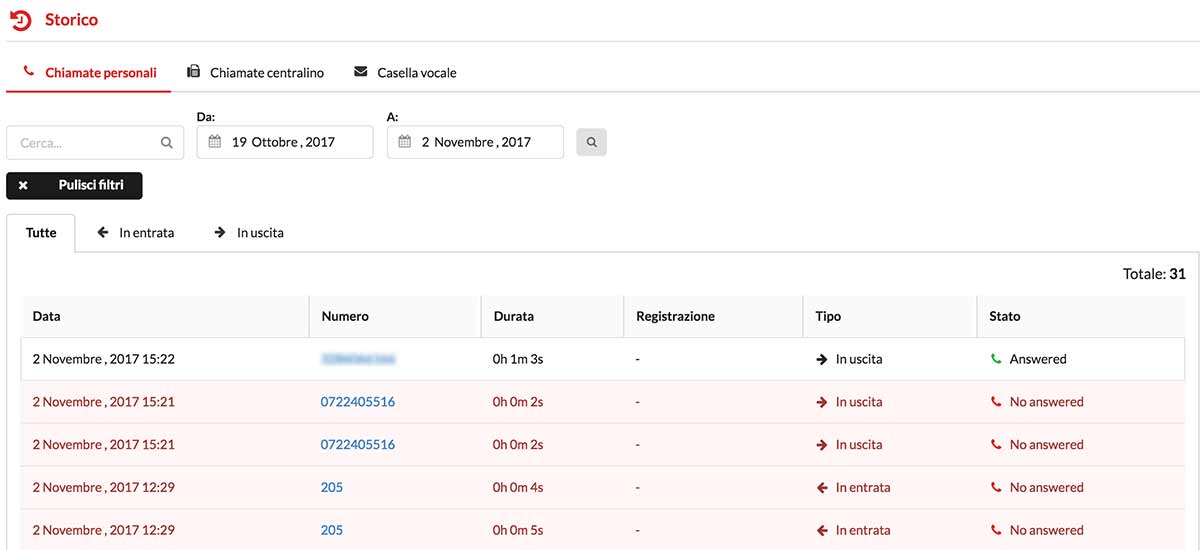Open the Da date picker 19 Ottobre
Image resolution: width=1200 pixels, height=550 pixels.
pos(284,142)
